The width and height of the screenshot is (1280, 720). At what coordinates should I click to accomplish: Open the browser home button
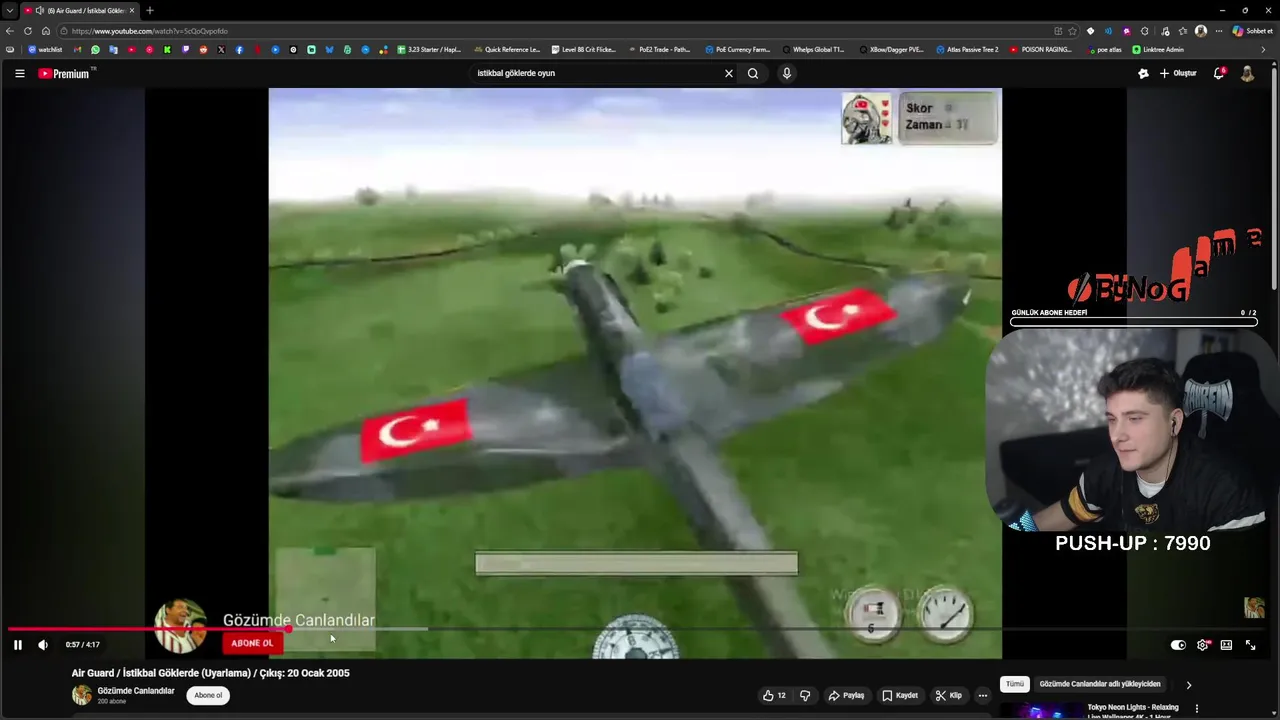click(45, 31)
